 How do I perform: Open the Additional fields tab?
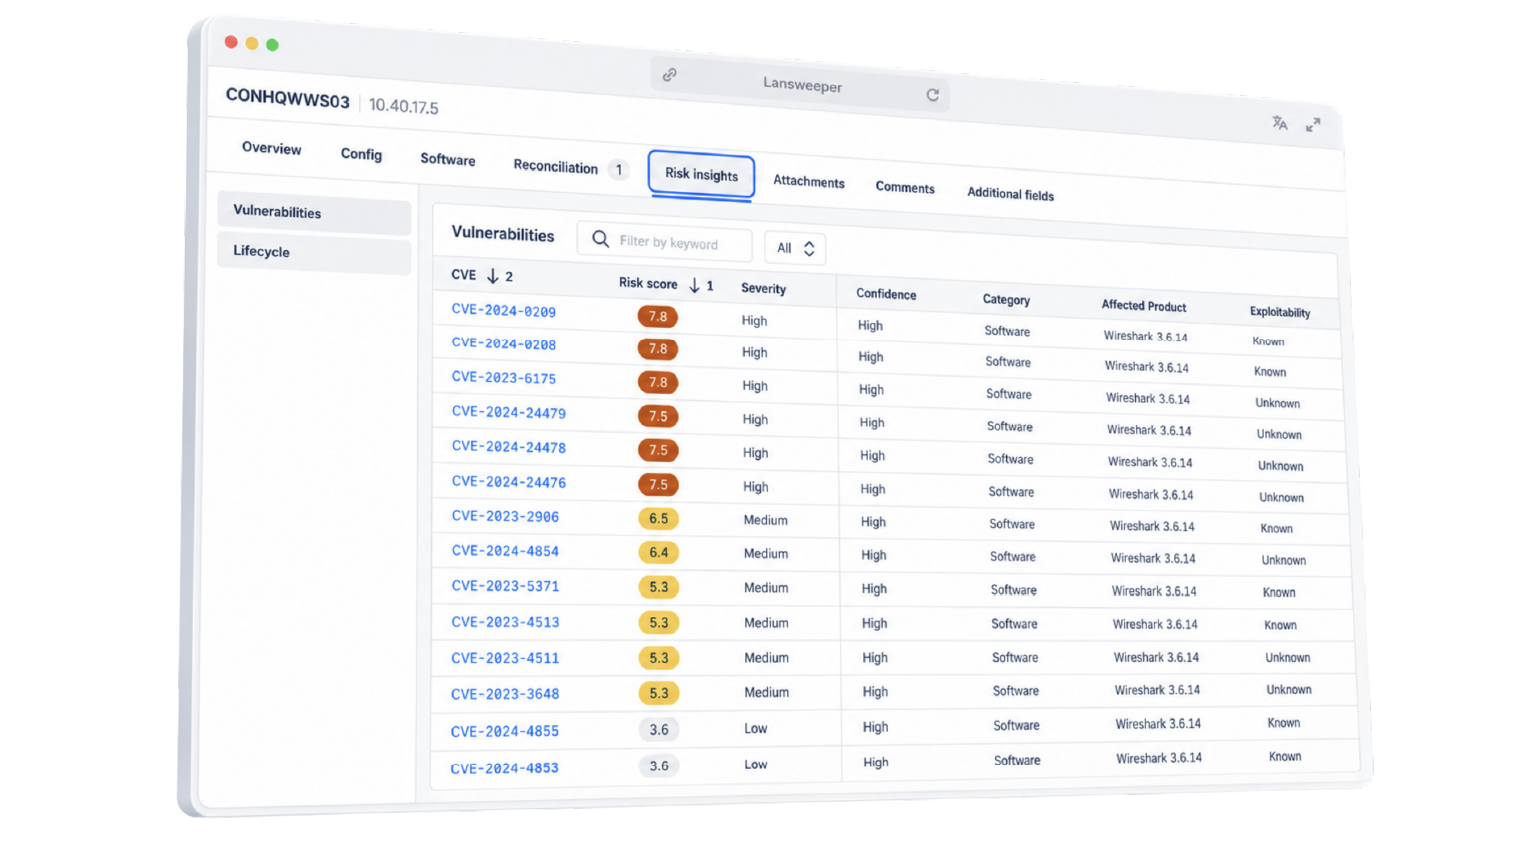(x=1010, y=194)
